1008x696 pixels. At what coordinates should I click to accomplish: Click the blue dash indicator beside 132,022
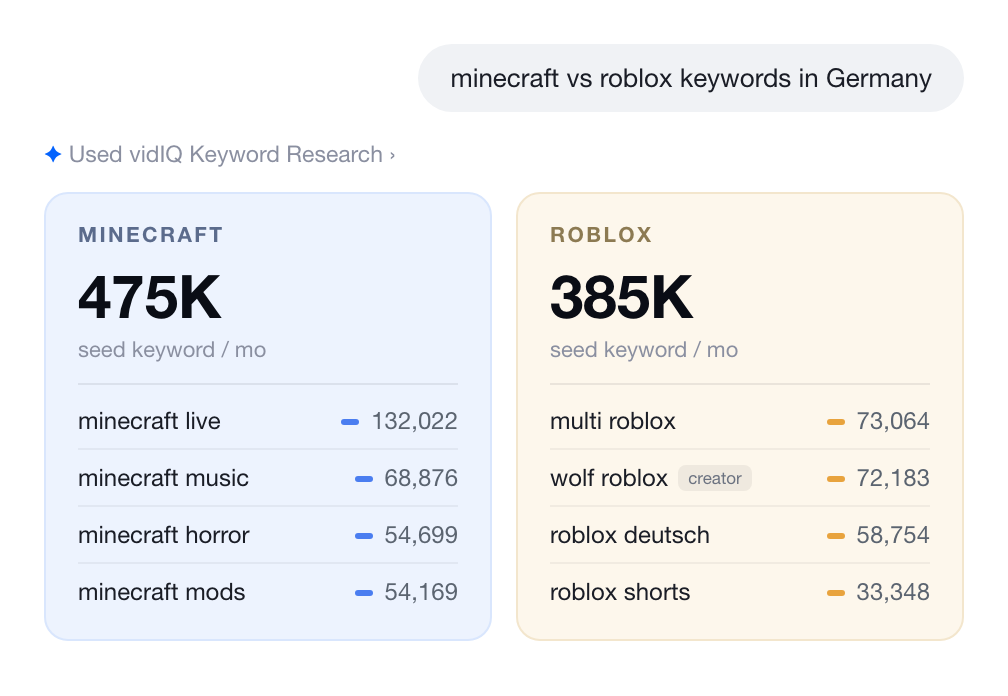pyautogui.click(x=350, y=422)
